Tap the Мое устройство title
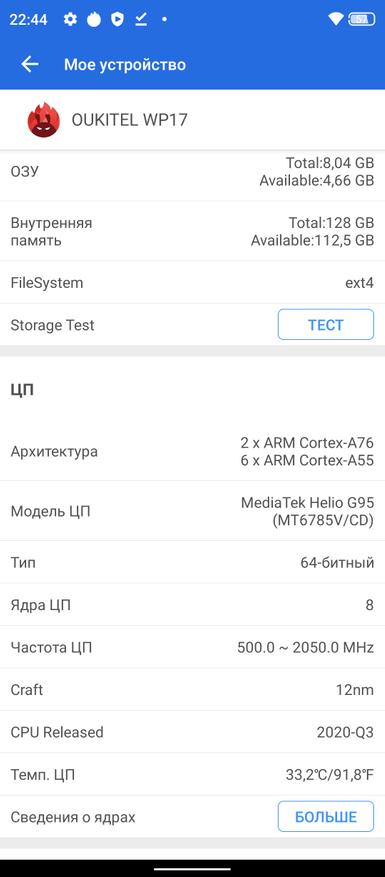This screenshot has width=385, height=877. pyautogui.click(x=125, y=64)
